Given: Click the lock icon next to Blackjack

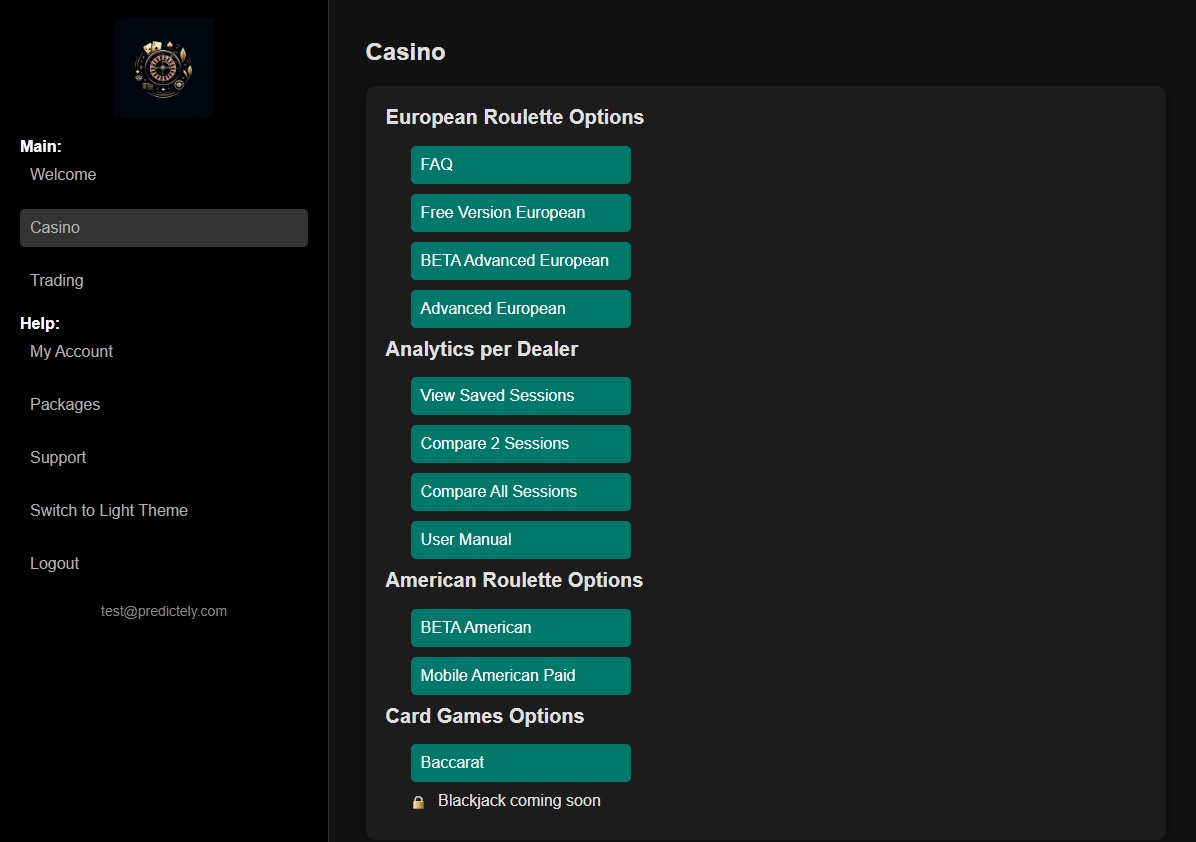Looking at the screenshot, I should point(418,800).
